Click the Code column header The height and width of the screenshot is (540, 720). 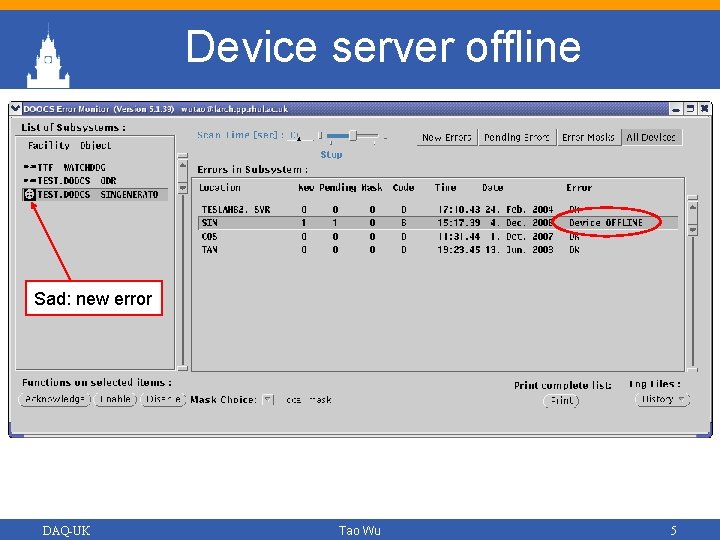coord(404,188)
